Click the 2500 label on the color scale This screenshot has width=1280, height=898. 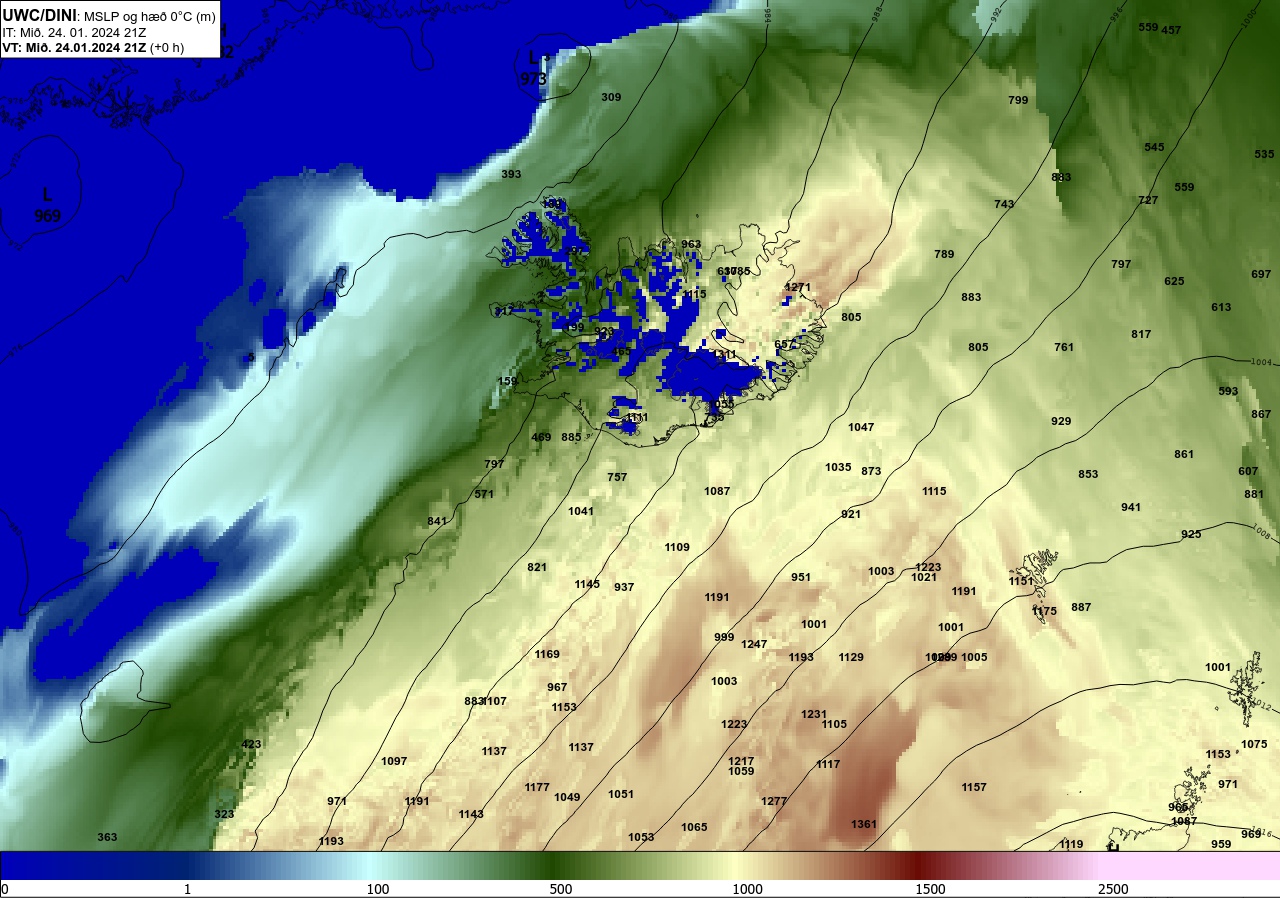[x=1113, y=889]
